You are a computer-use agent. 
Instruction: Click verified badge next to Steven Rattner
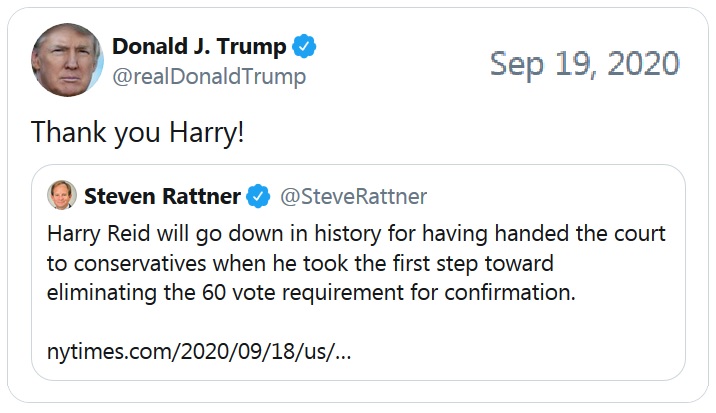tap(258, 196)
